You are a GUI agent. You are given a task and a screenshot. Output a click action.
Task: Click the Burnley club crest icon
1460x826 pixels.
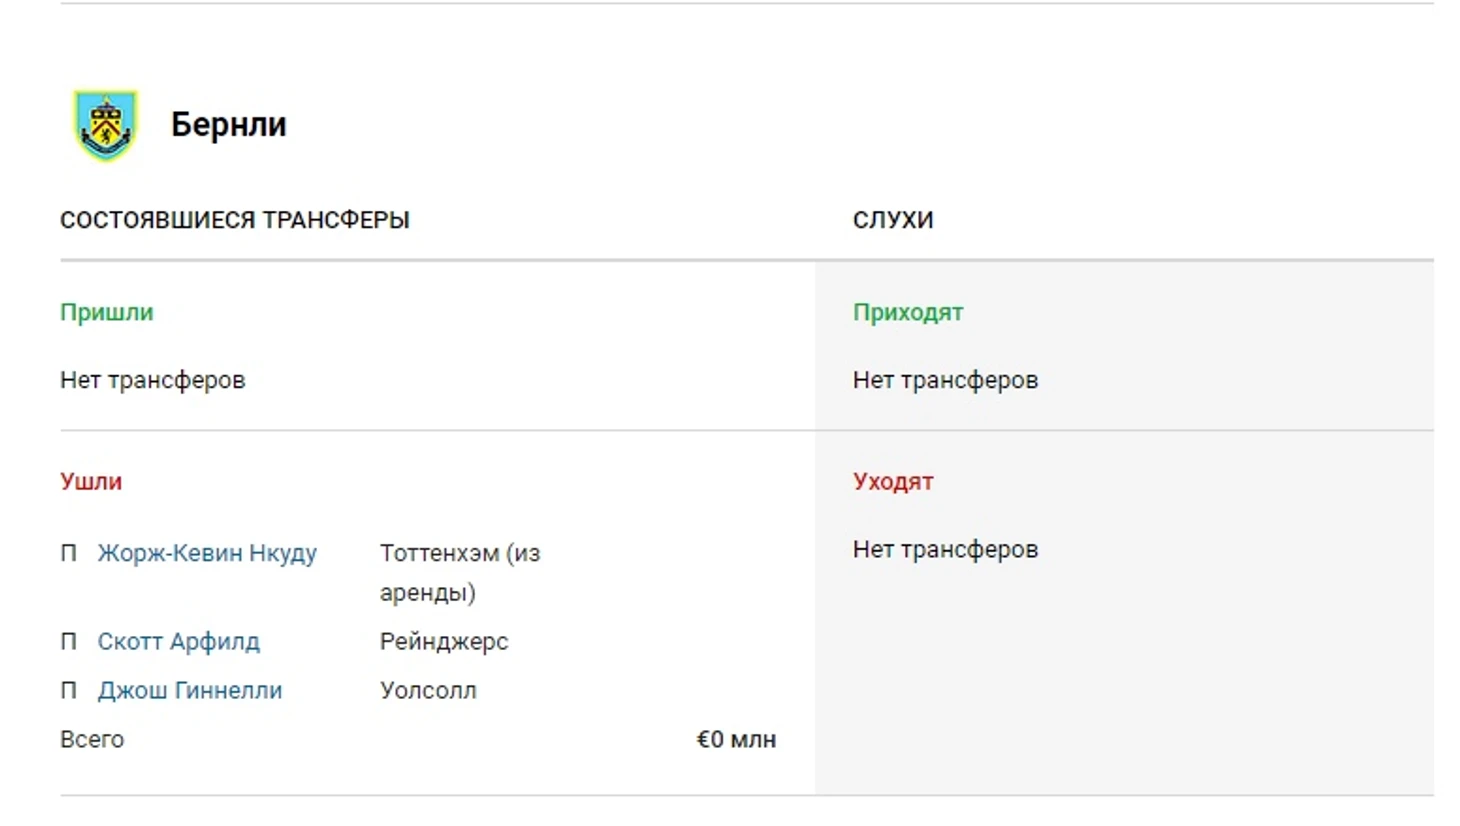[x=105, y=125]
